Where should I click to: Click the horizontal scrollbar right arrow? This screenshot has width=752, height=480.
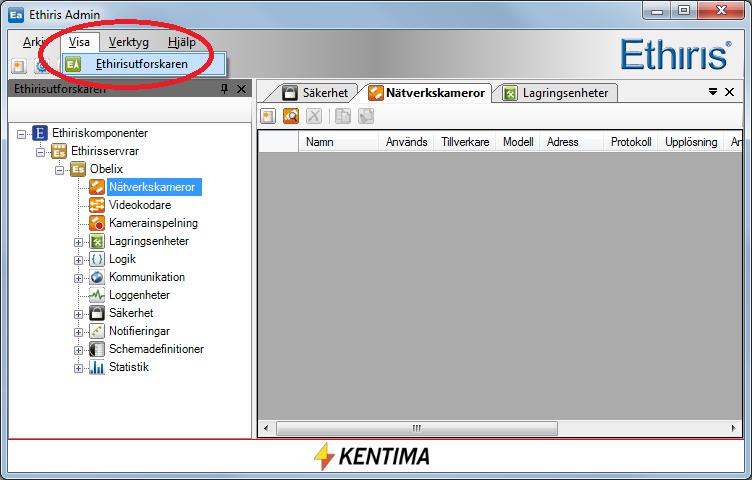(733, 428)
